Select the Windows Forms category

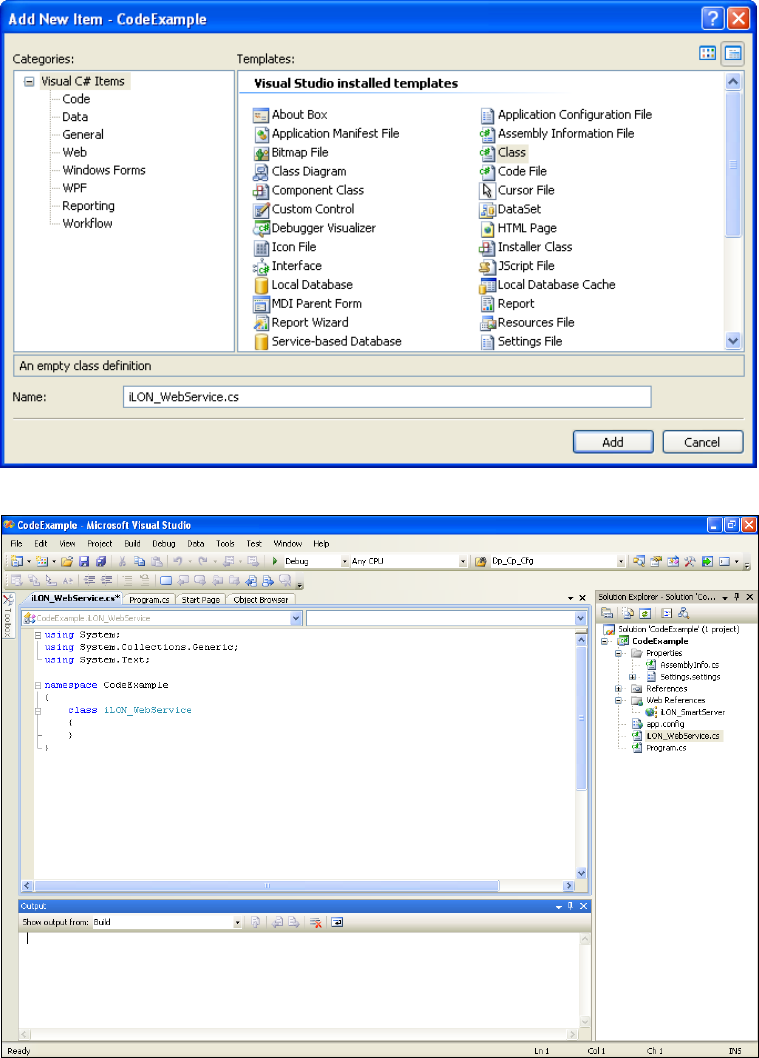point(104,170)
